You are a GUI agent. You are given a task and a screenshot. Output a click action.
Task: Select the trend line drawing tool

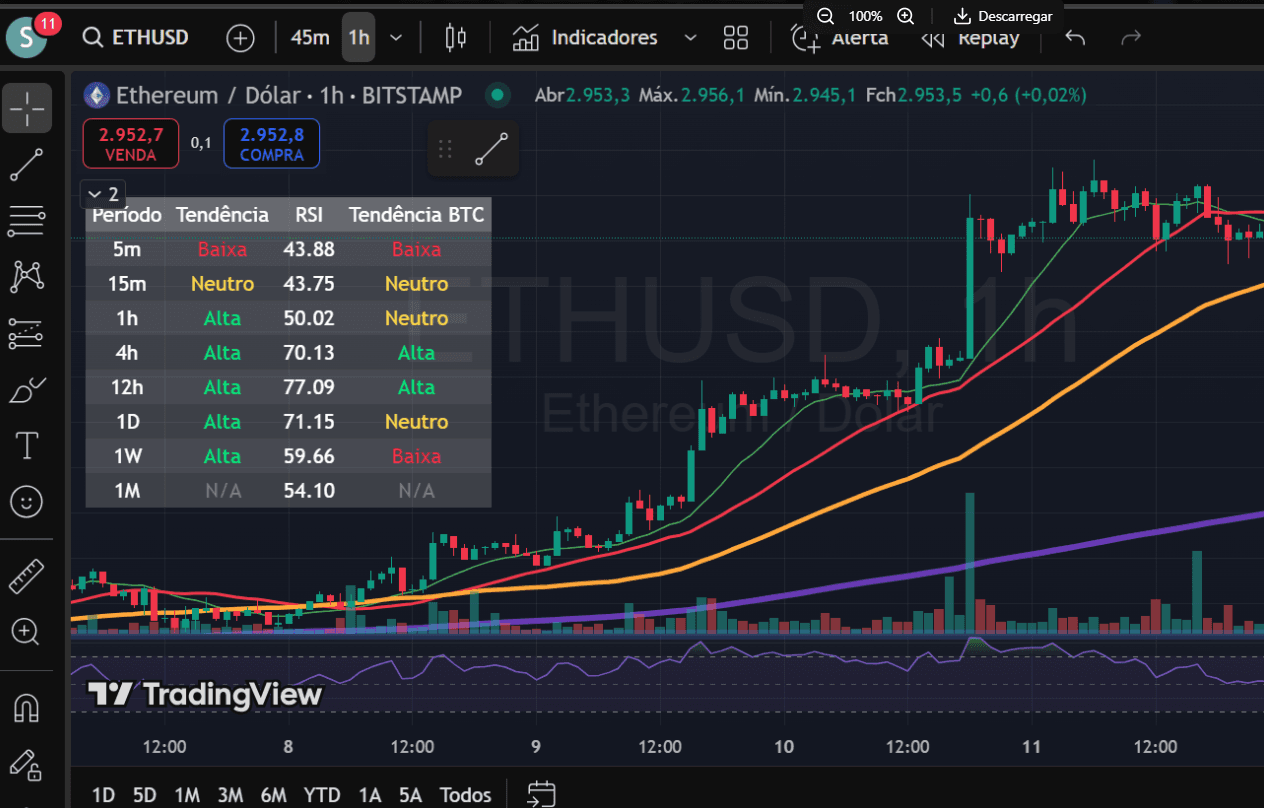coord(27,164)
